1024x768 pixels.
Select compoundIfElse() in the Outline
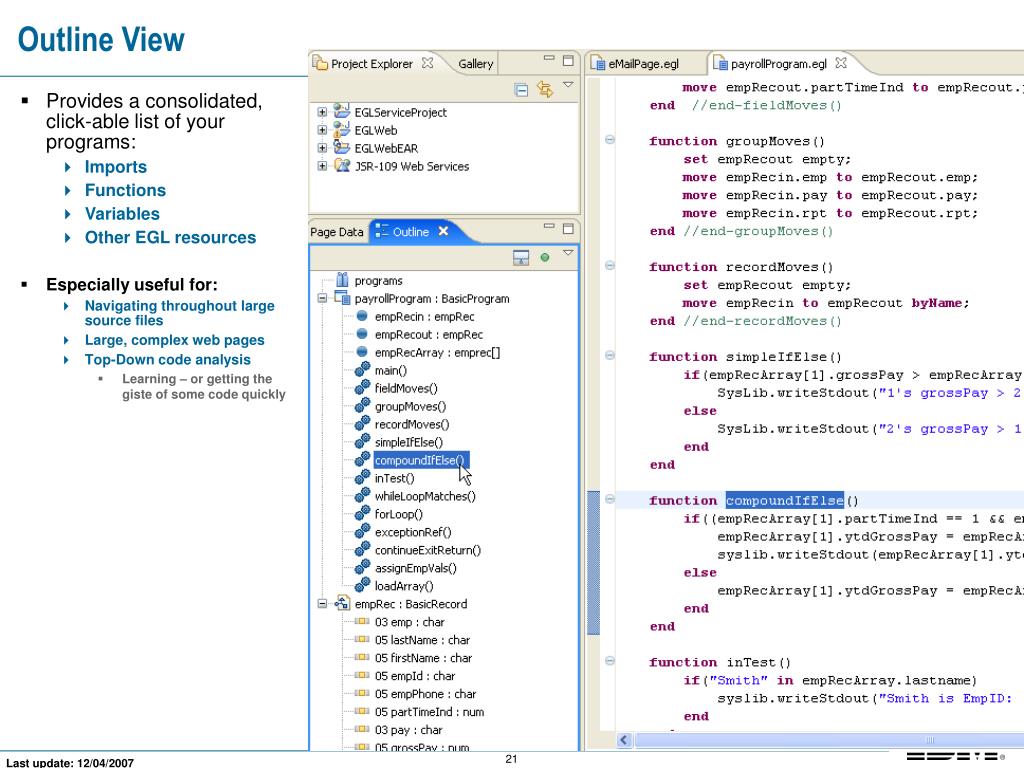point(419,460)
